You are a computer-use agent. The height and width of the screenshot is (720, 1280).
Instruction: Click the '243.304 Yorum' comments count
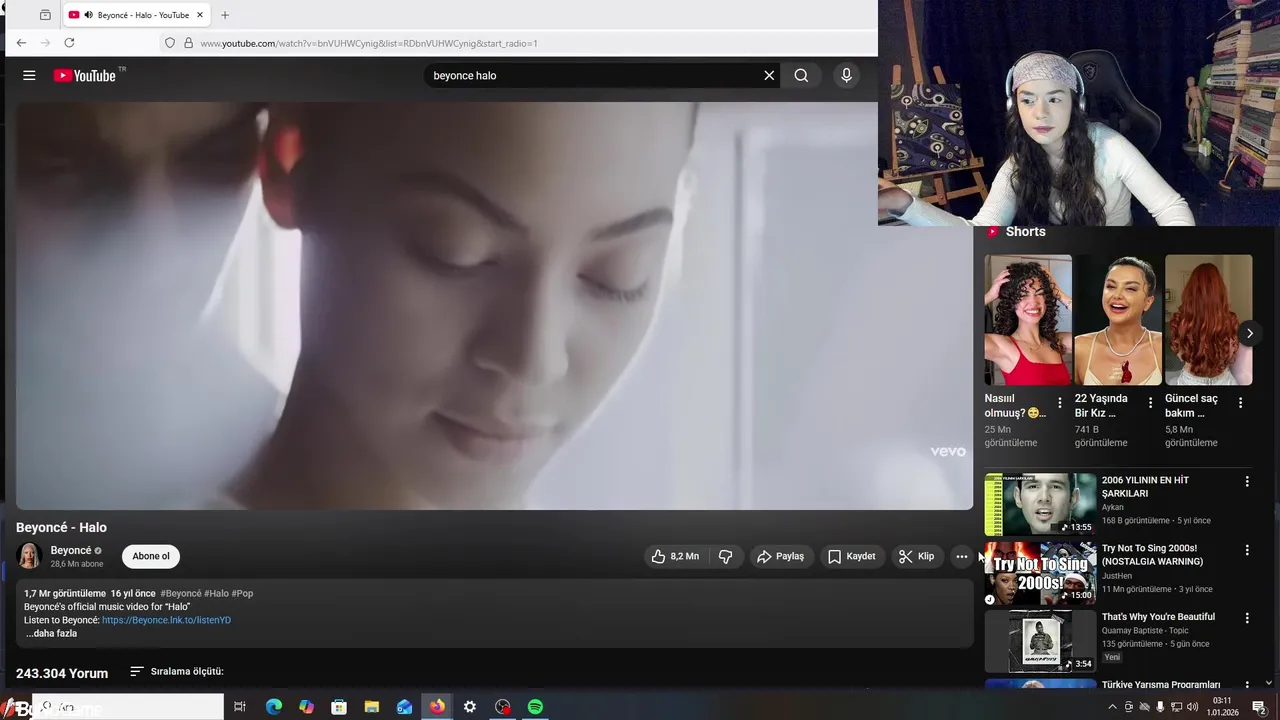click(x=62, y=673)
